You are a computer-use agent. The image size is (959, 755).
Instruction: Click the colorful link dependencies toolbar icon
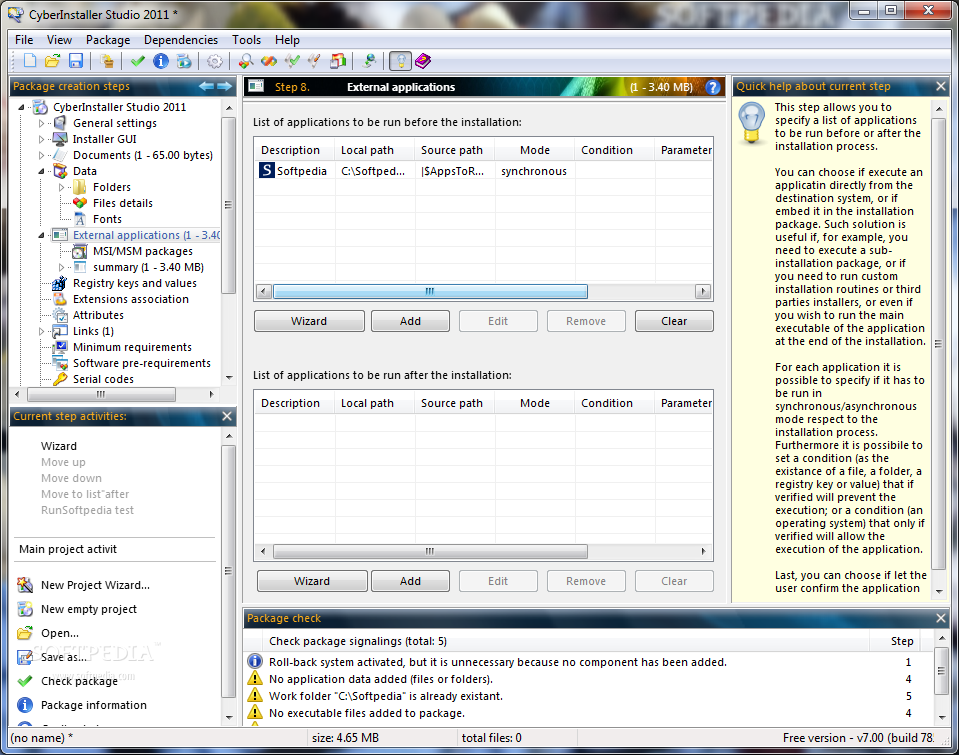click(x=269, y=61)
